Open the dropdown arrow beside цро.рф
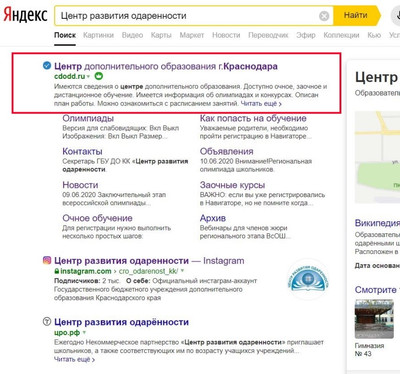The image size is (400, 374). click(84, 332)
